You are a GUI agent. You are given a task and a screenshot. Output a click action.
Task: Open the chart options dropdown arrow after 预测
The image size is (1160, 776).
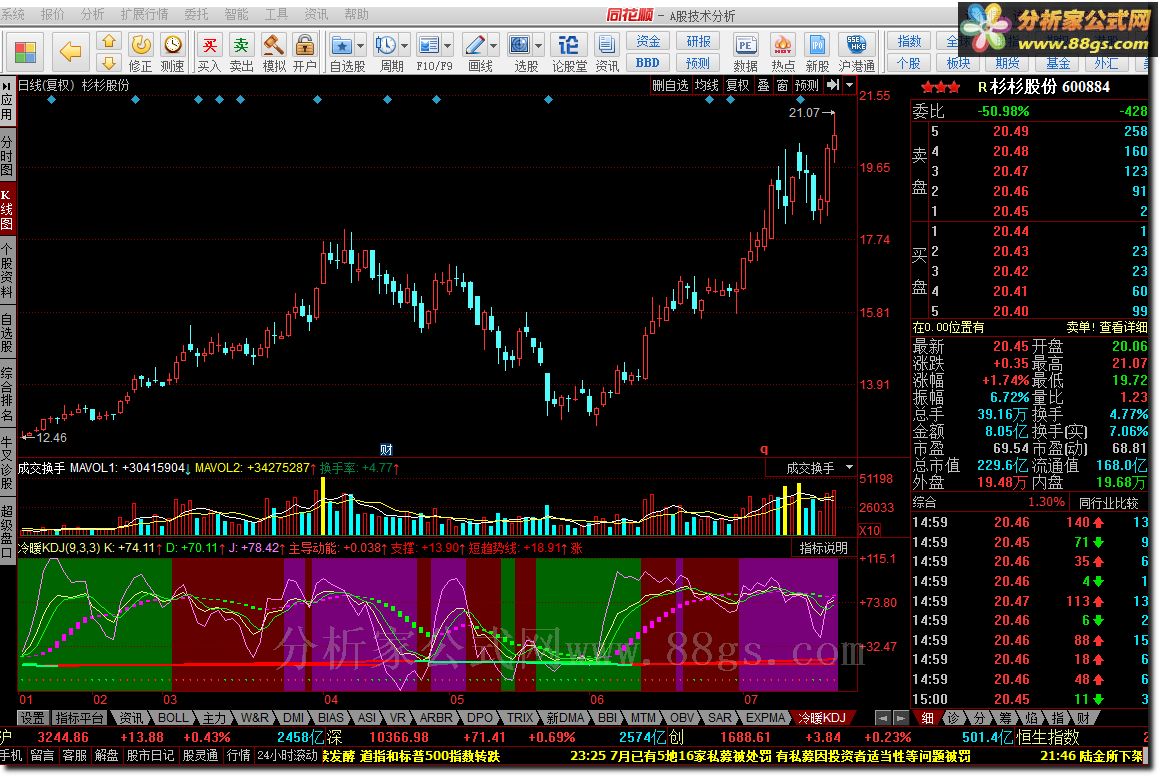[849, 85]
